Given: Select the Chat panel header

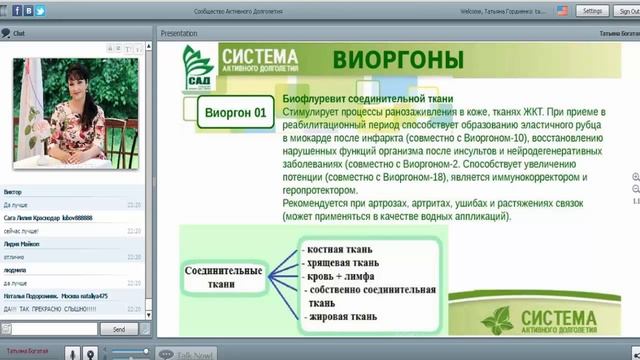Looking at the screenshot, I should pyautogui.click(x=76, y=33).
